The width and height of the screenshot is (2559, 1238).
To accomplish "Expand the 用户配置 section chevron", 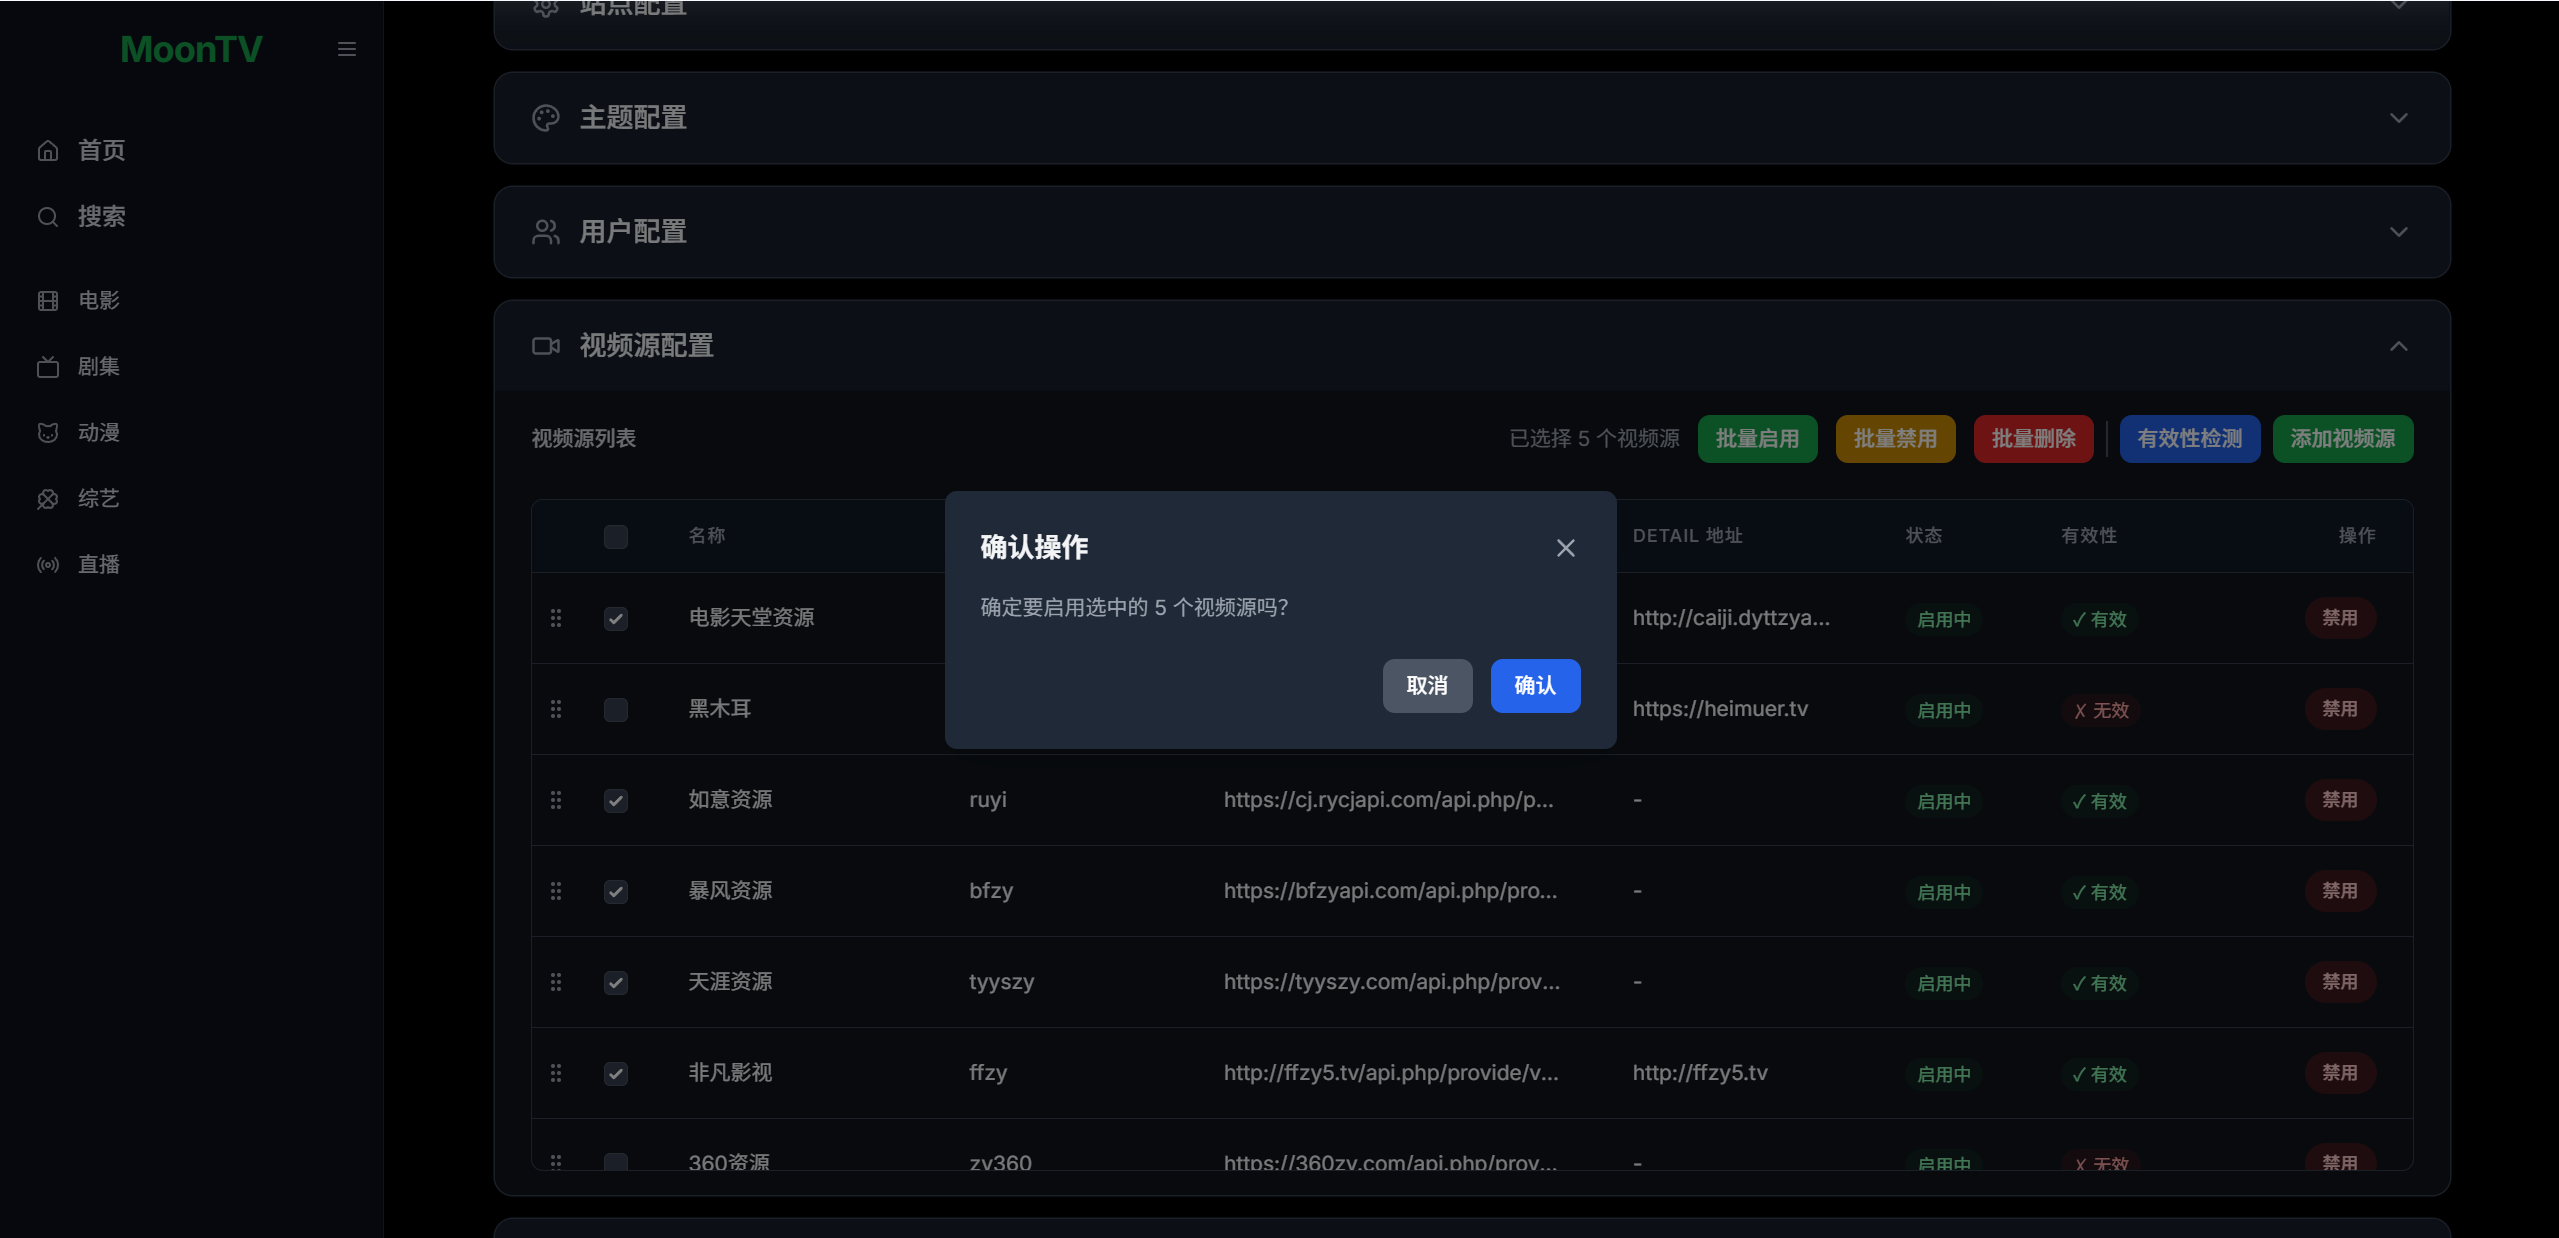I will coord(2398,232).
